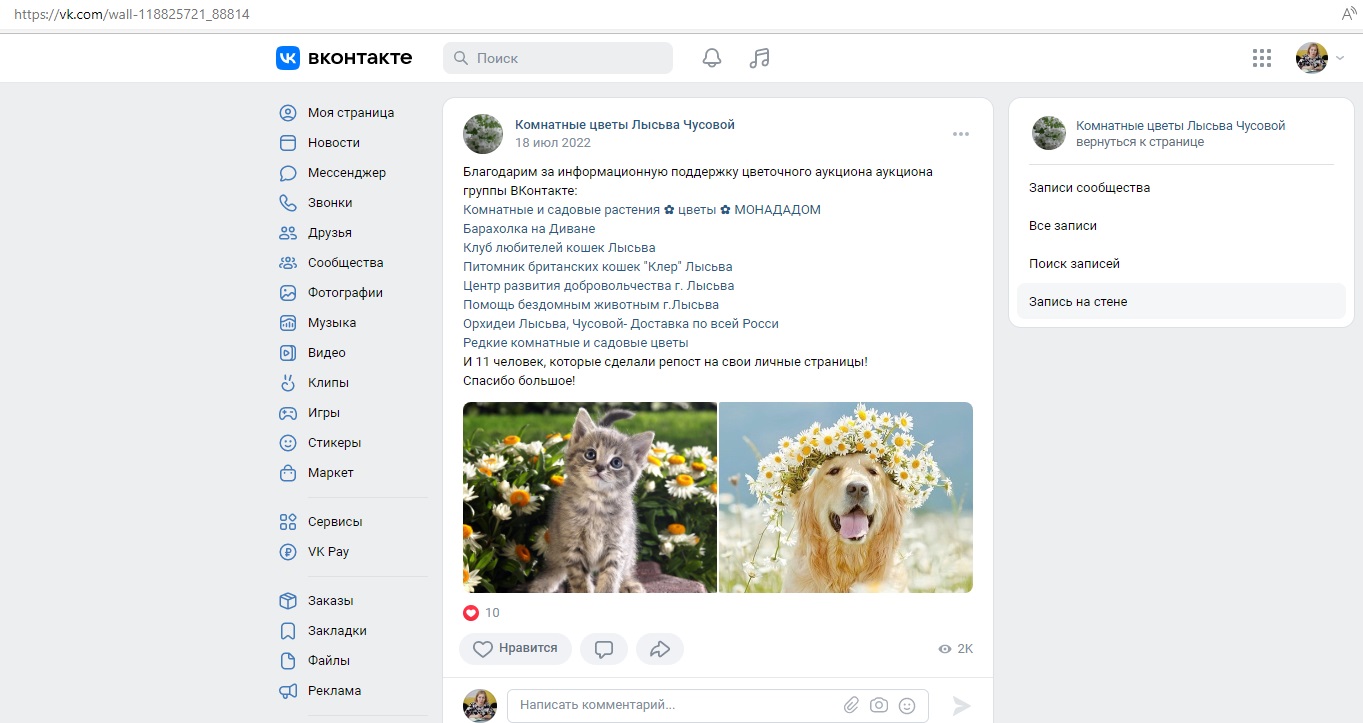Open Барахолка на Диване link
Viewport: 1363px width, 723px height.
coord(529,229)
